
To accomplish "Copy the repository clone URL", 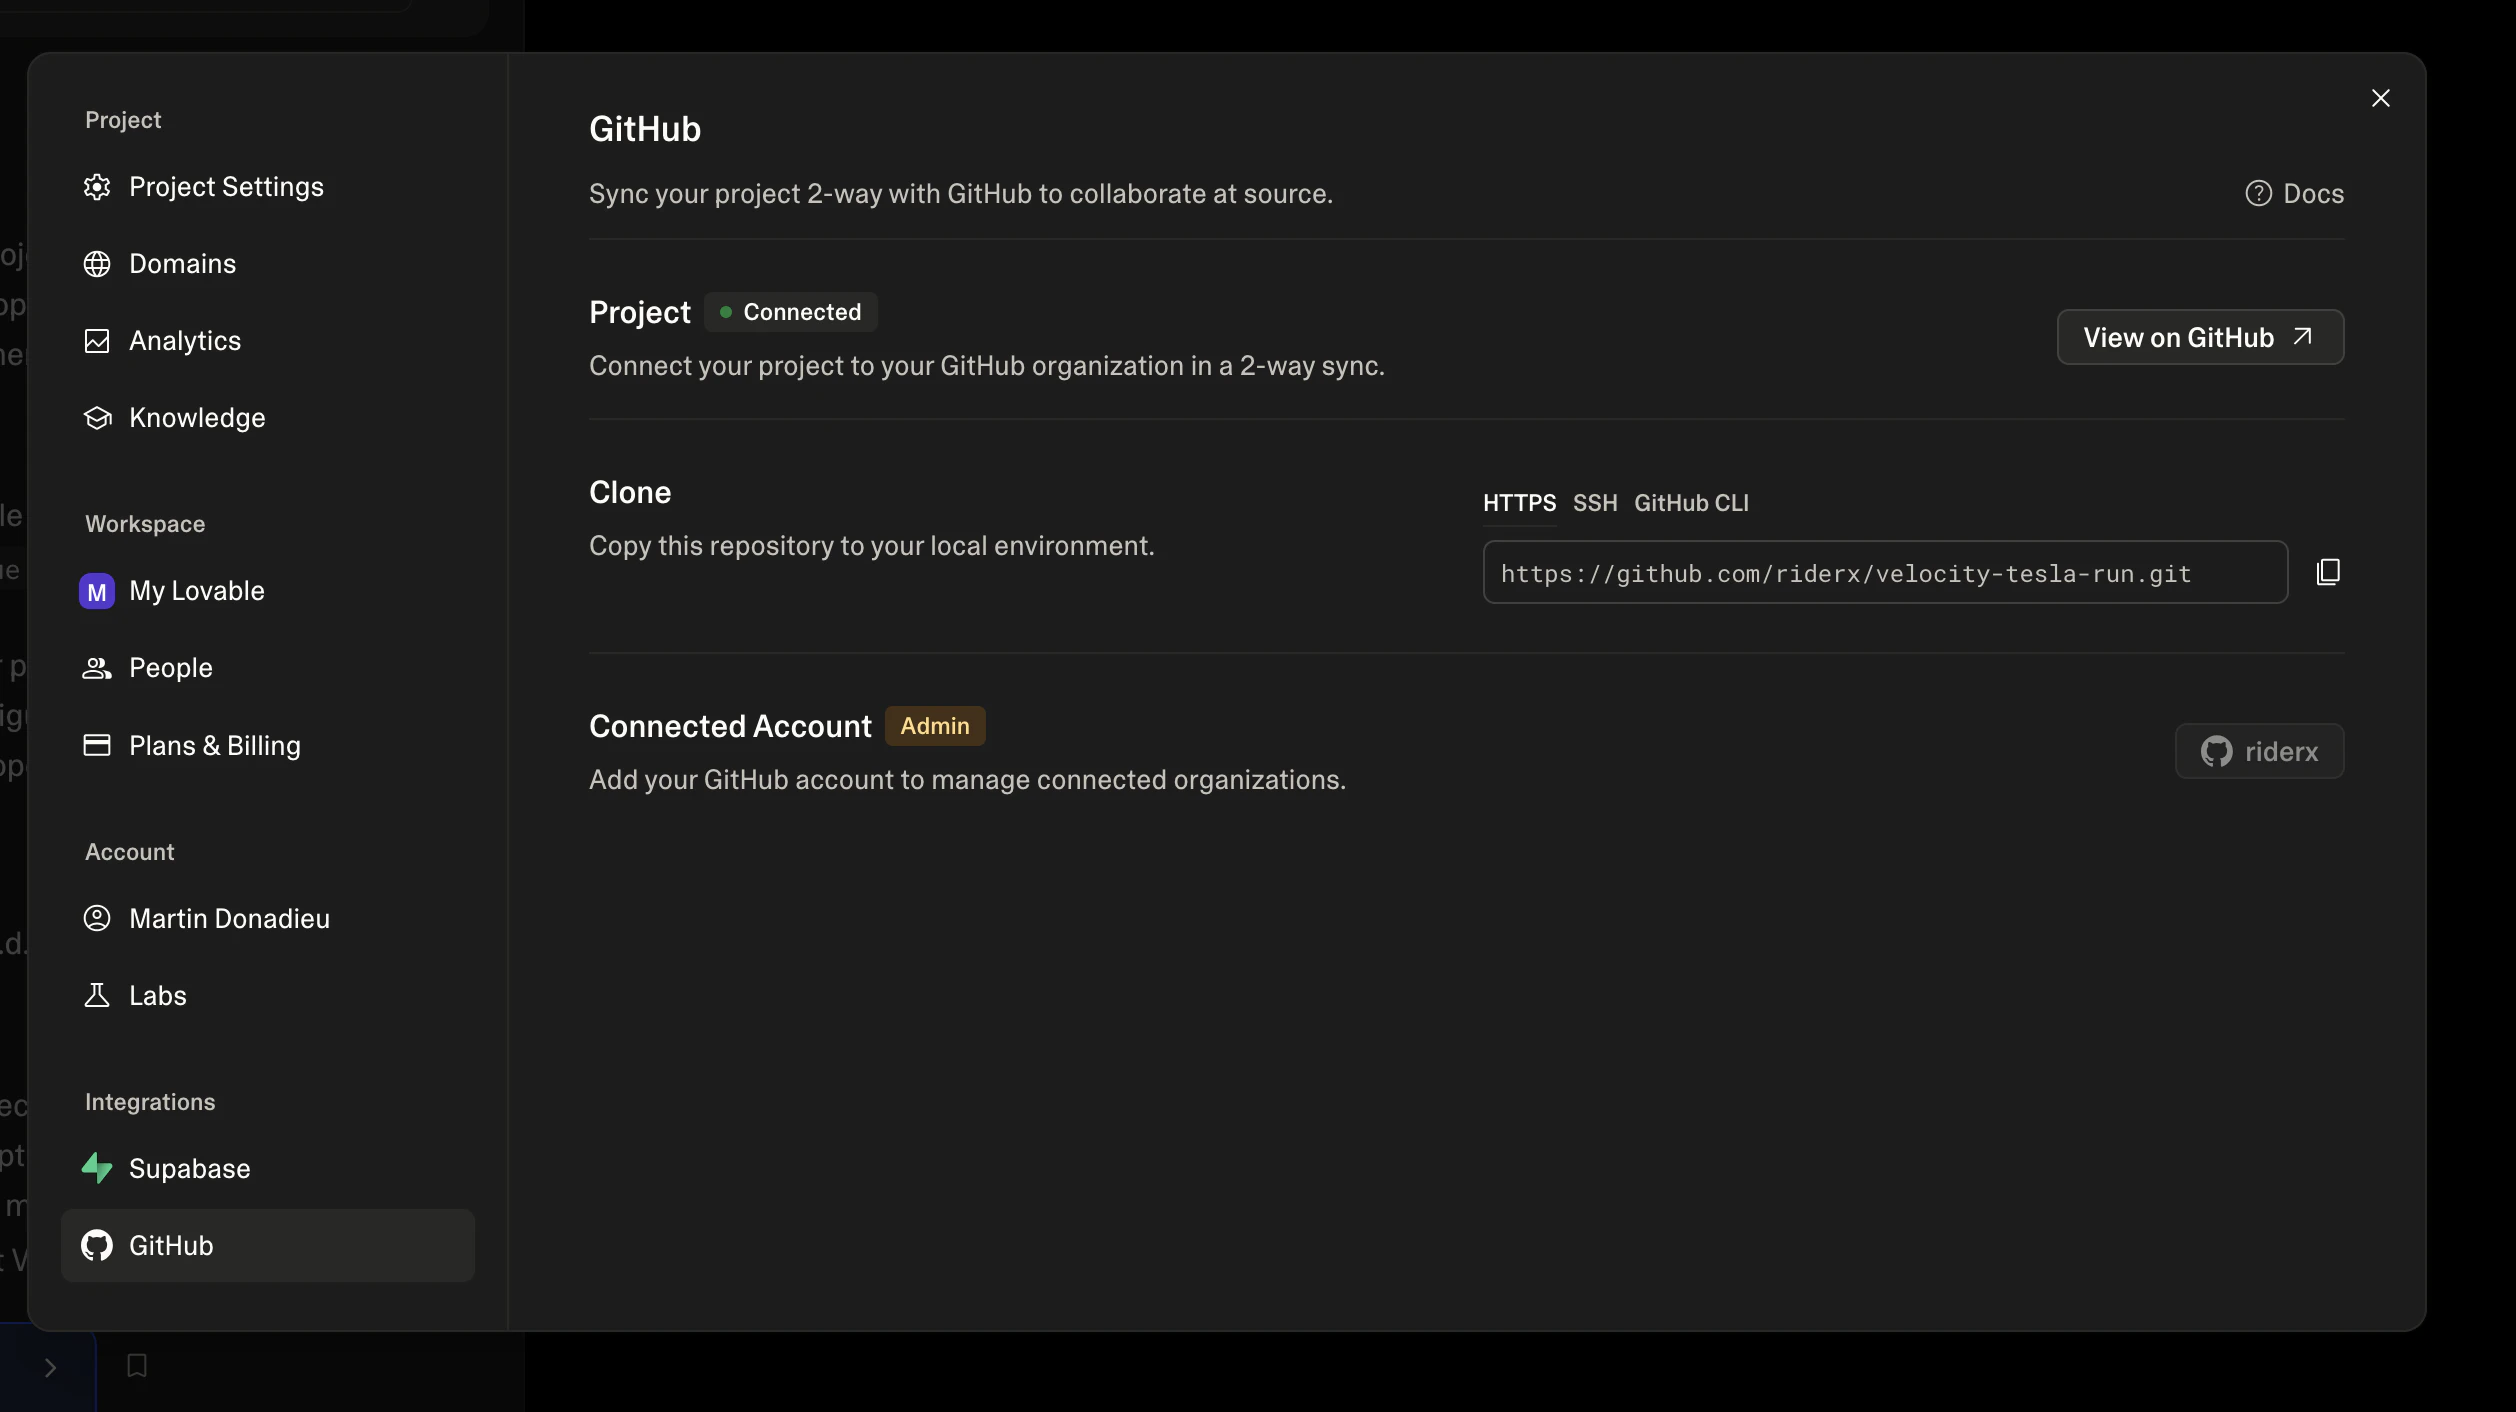I will tap(2330, 571).
